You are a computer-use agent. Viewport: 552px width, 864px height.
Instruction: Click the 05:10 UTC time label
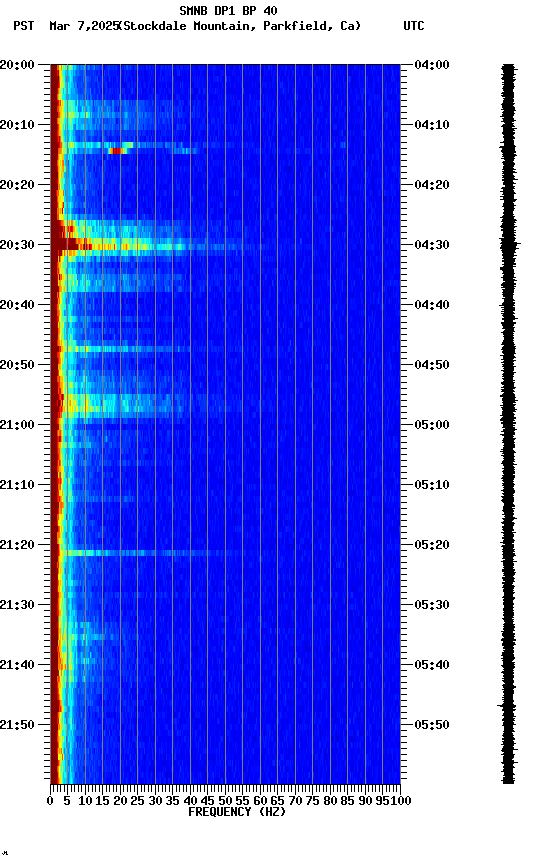432,485
